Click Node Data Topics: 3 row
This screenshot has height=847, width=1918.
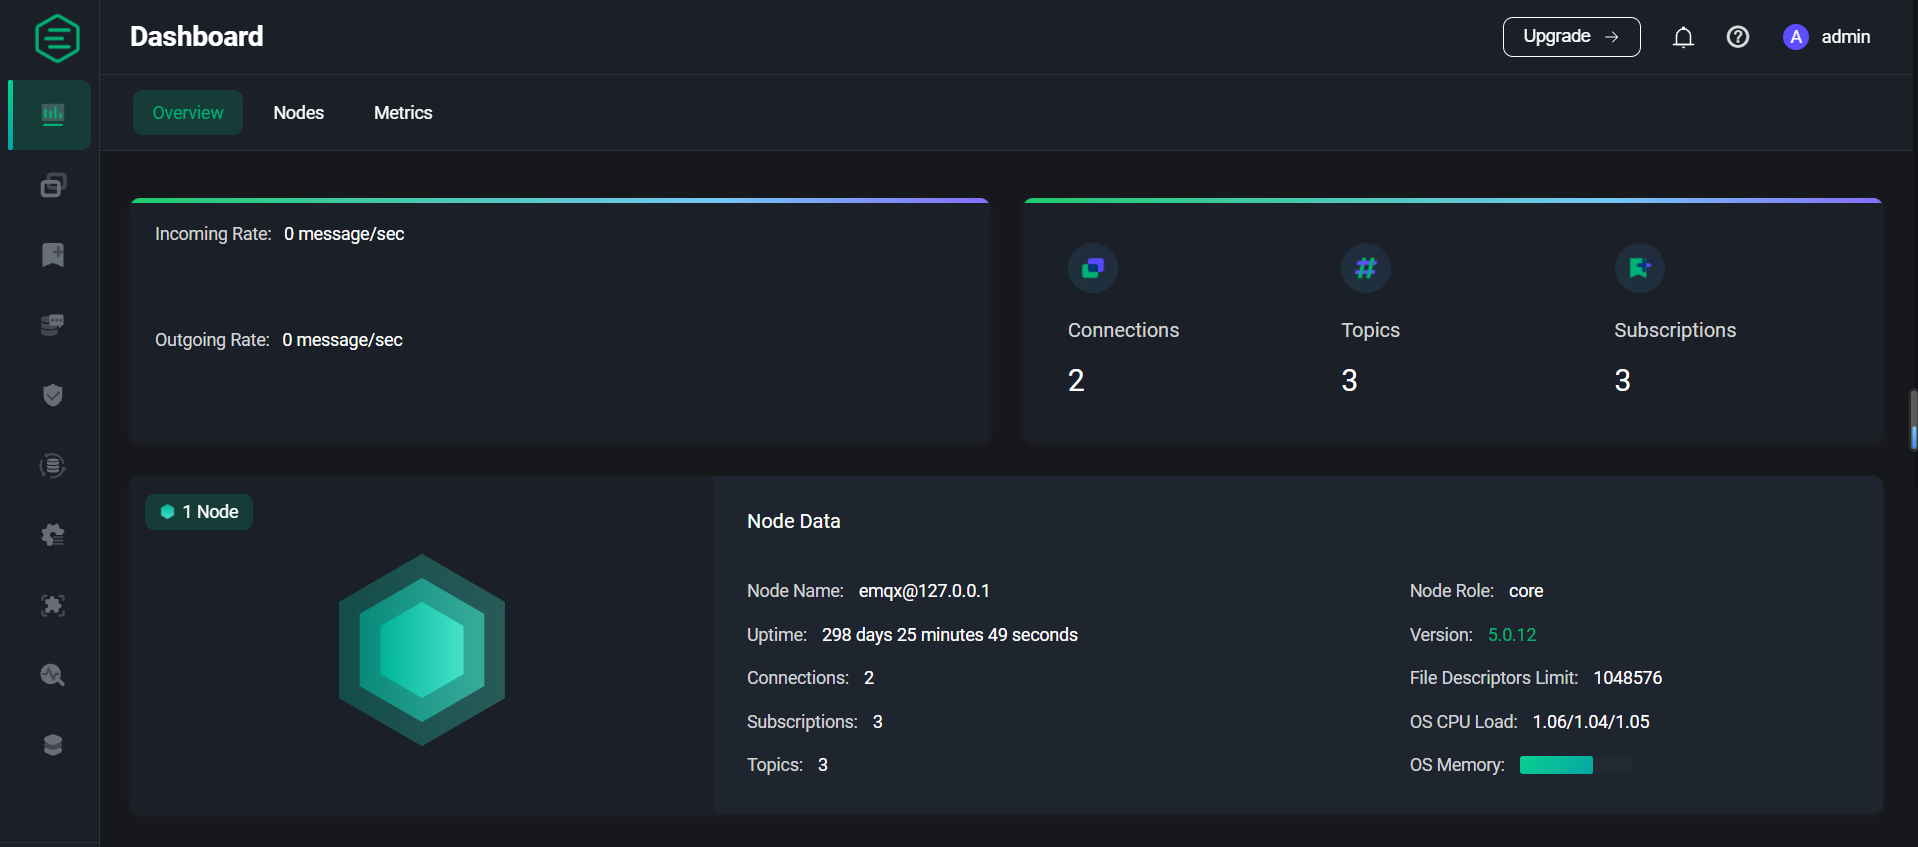[787, 765]
